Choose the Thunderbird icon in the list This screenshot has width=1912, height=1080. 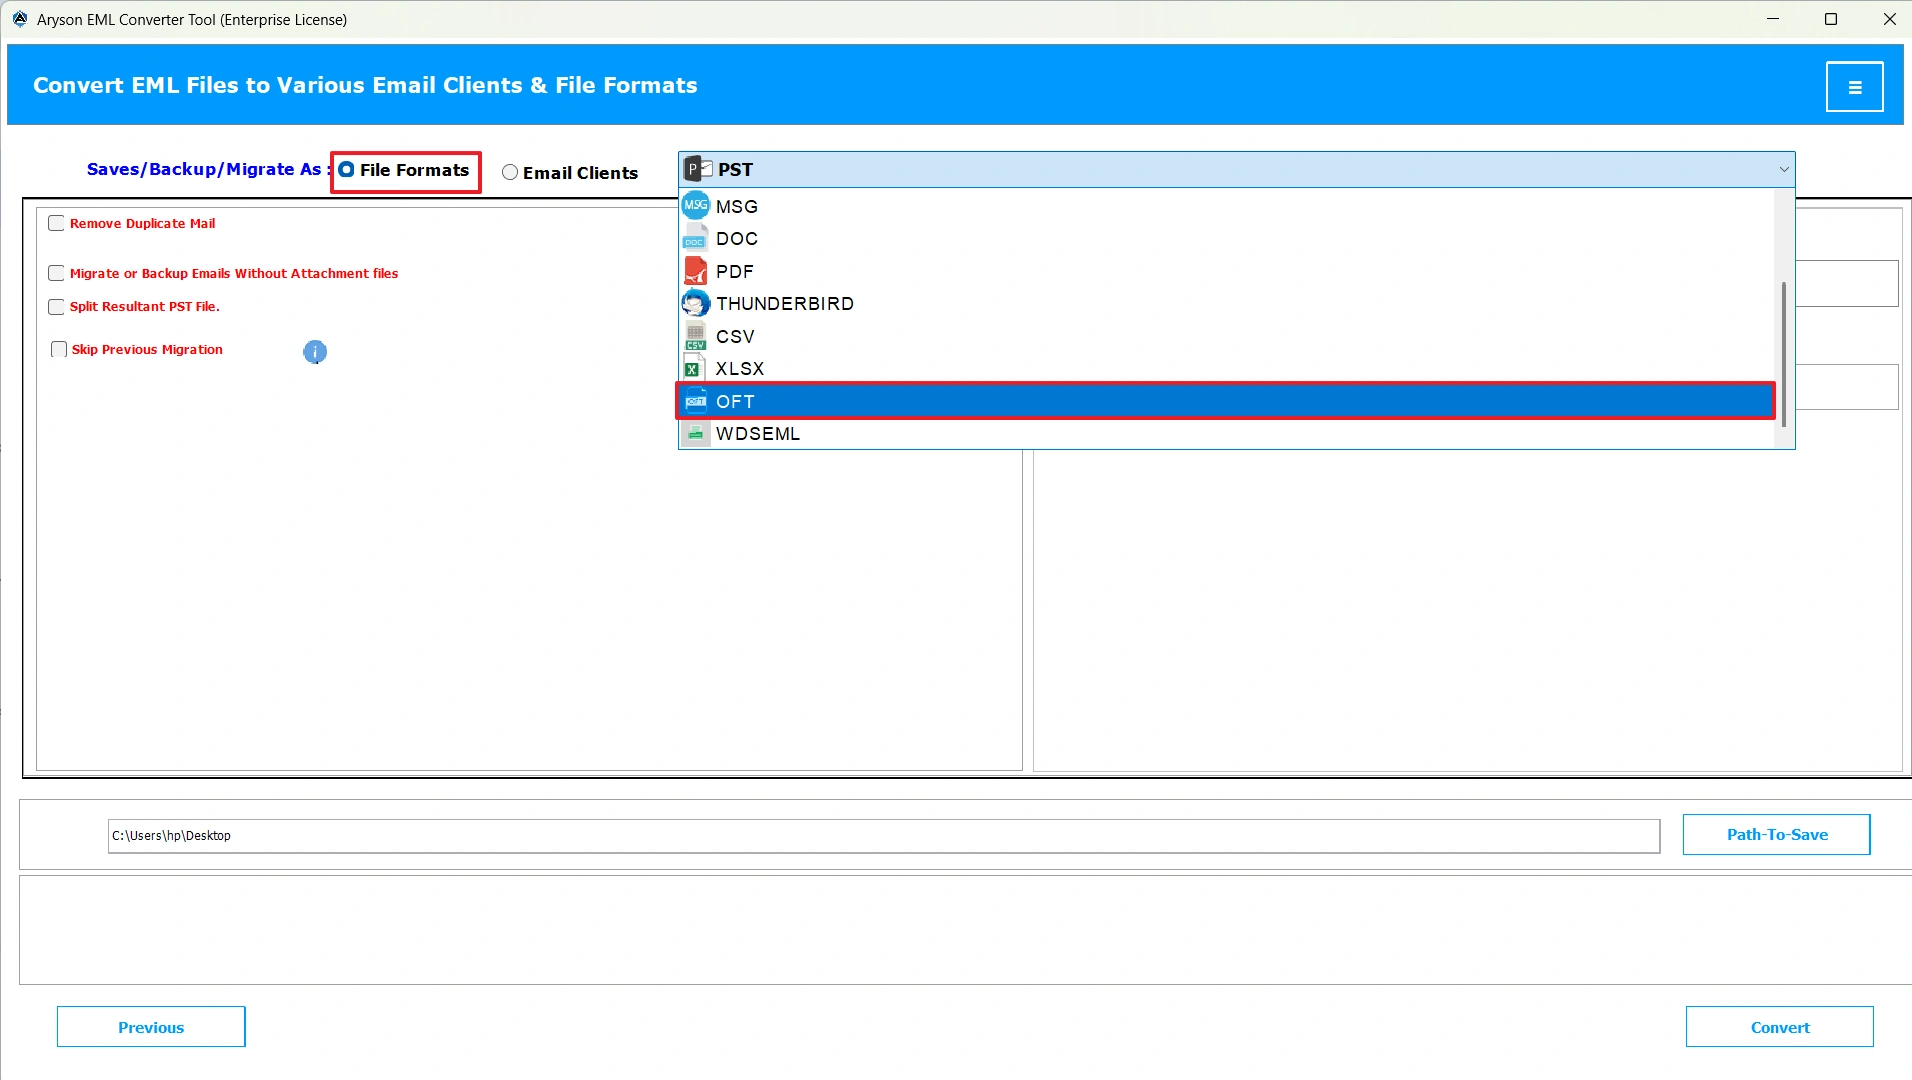point(697,303)
